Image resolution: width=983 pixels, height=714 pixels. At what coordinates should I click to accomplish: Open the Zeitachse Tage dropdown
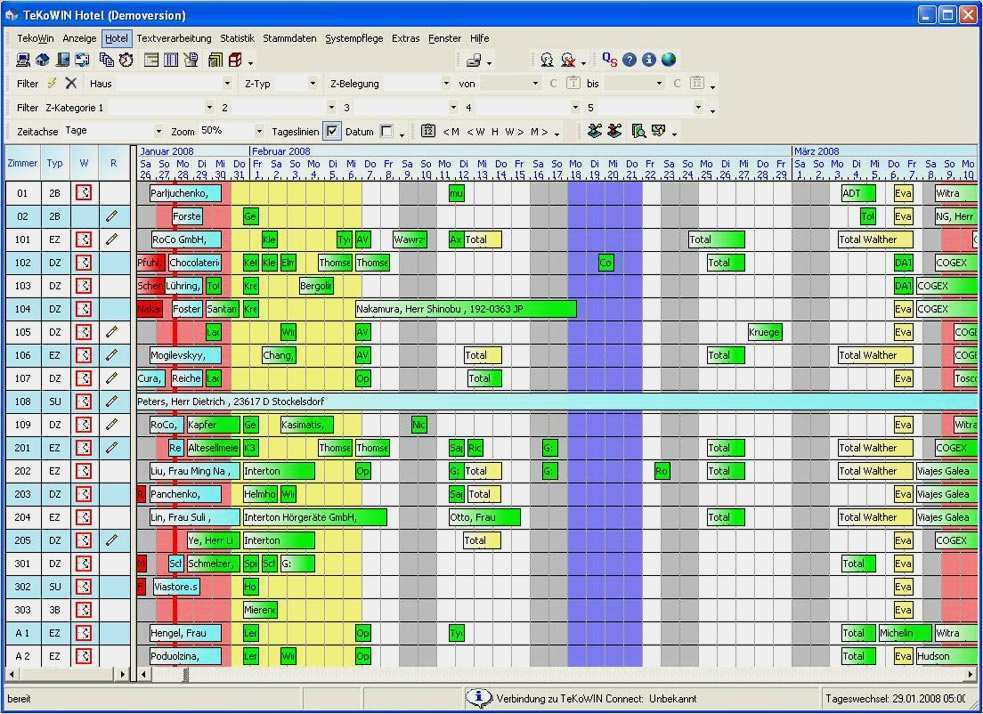coord(158,131)
